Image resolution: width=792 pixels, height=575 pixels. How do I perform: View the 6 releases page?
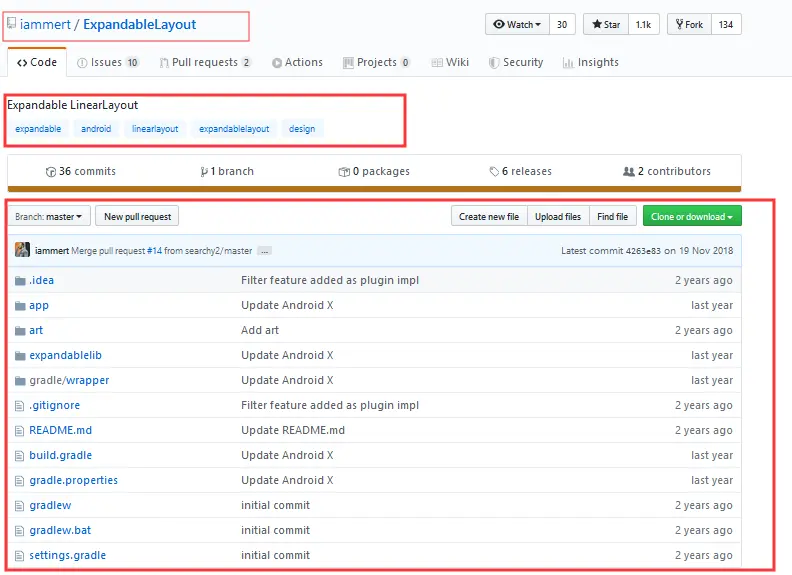pyautogui.click(x=520, y=171)
